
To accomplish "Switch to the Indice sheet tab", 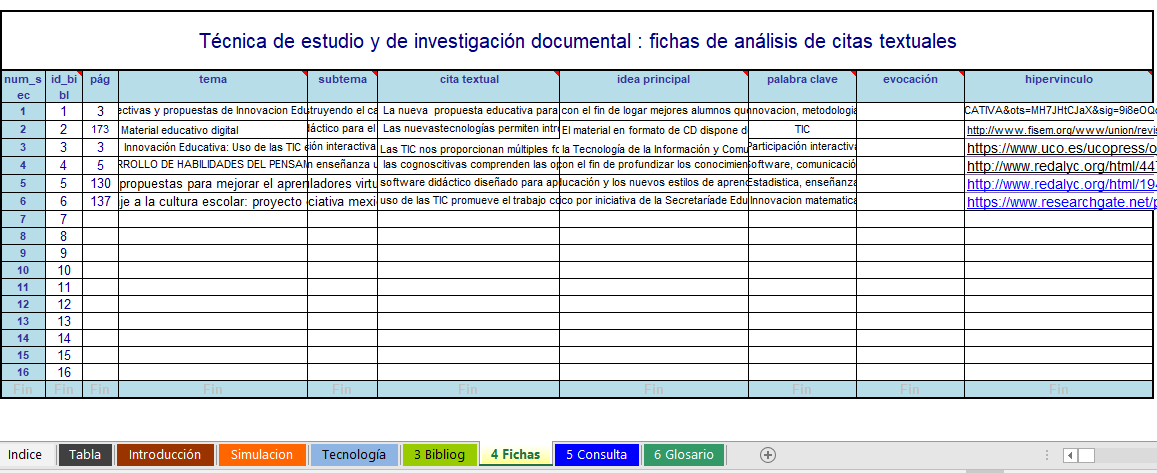I will 25,455.
